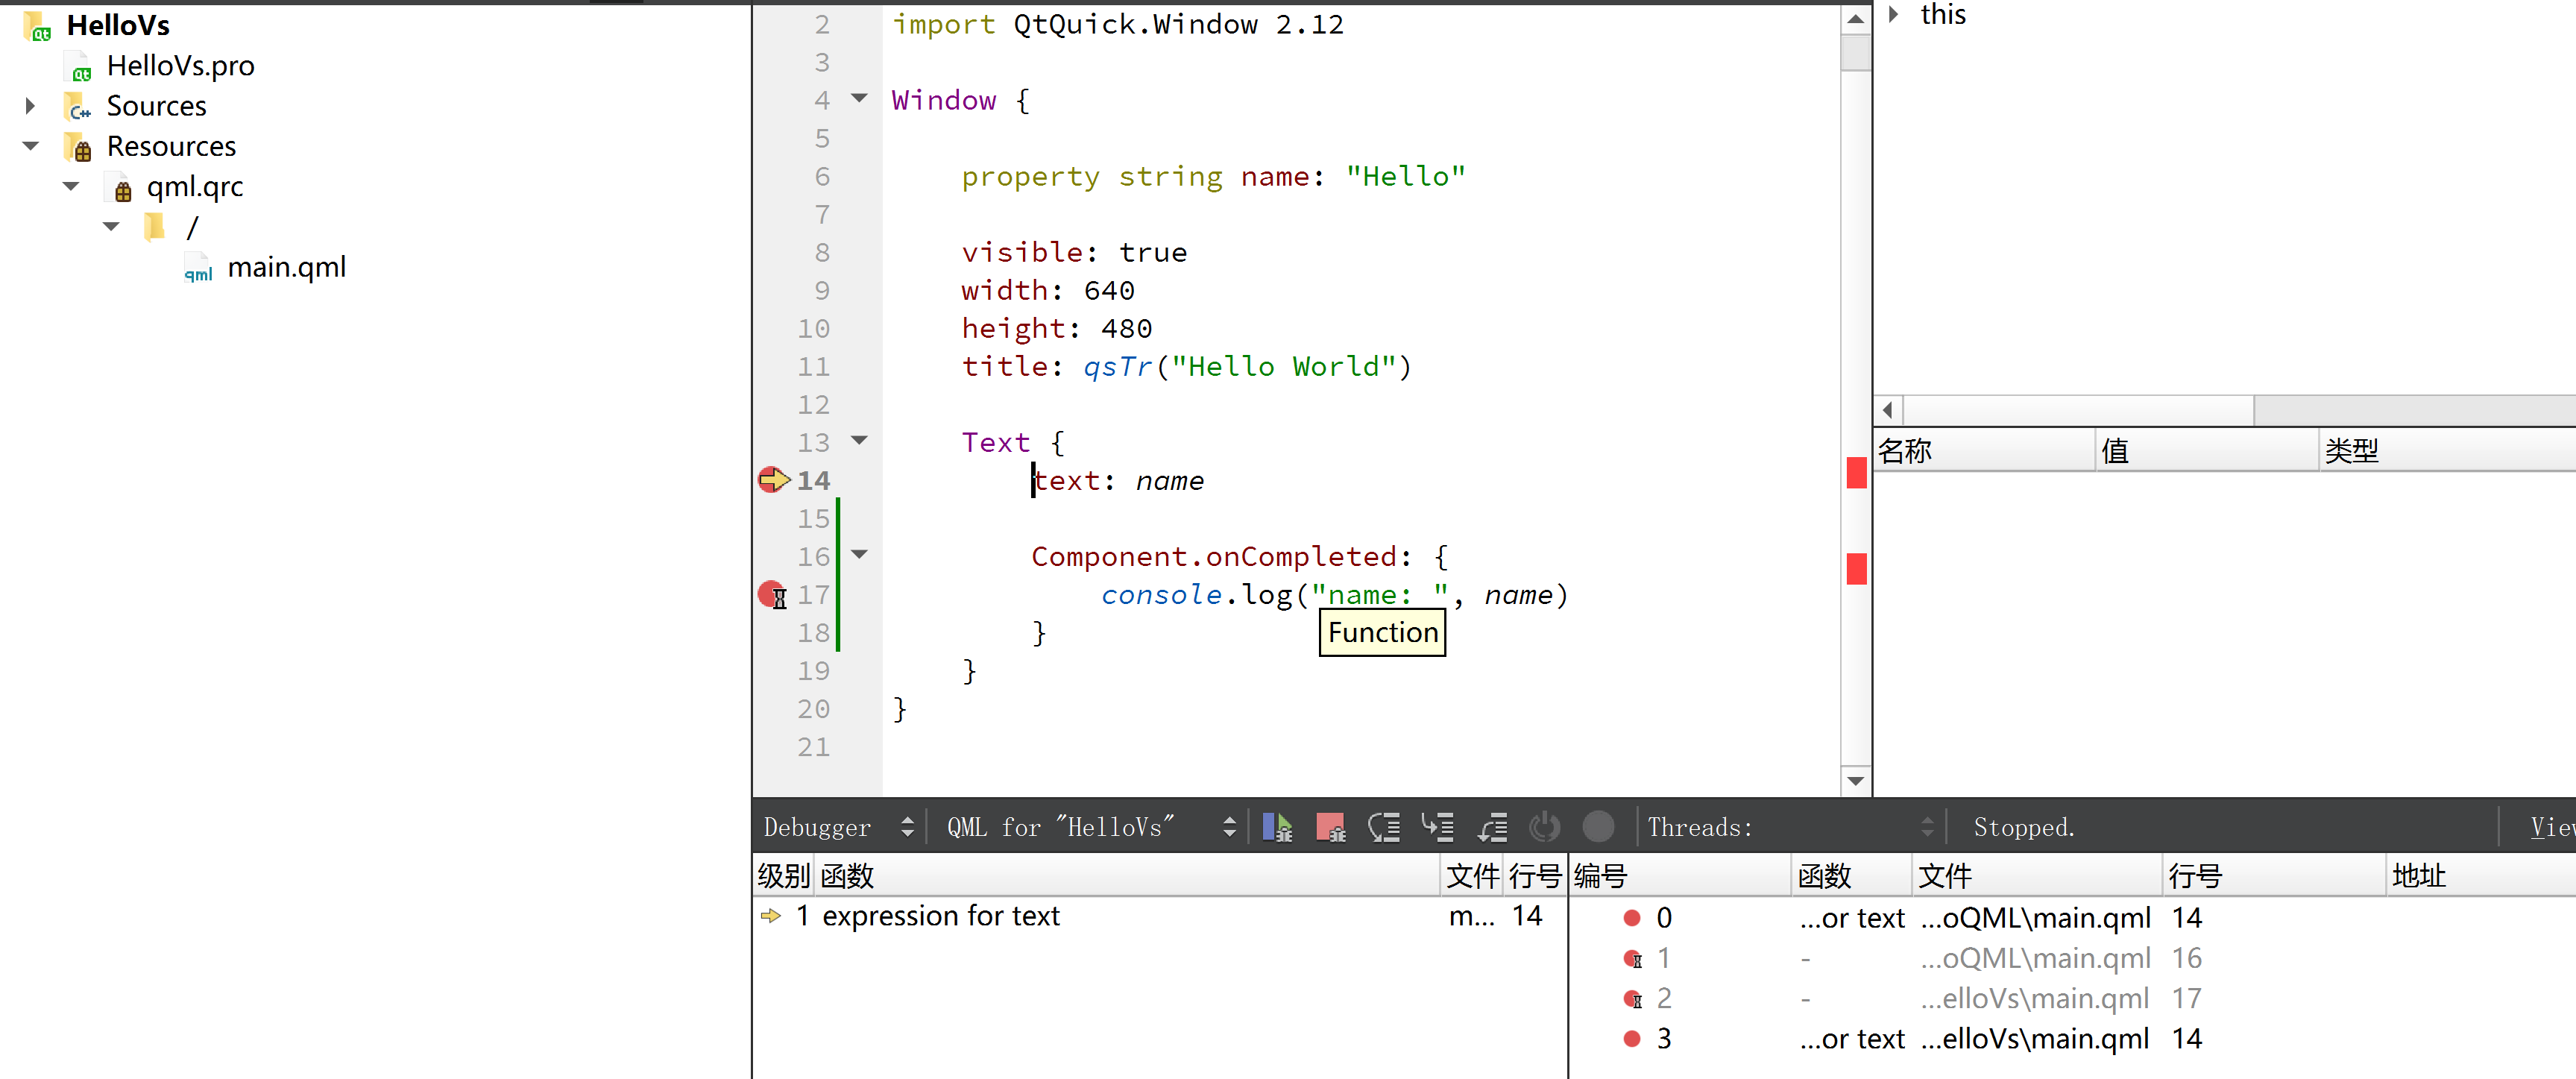The height and width of the screenshot is (1079, 2576).
Task: Click the editor vertical scrollbar down arrow
Action: coord(1855,781)
